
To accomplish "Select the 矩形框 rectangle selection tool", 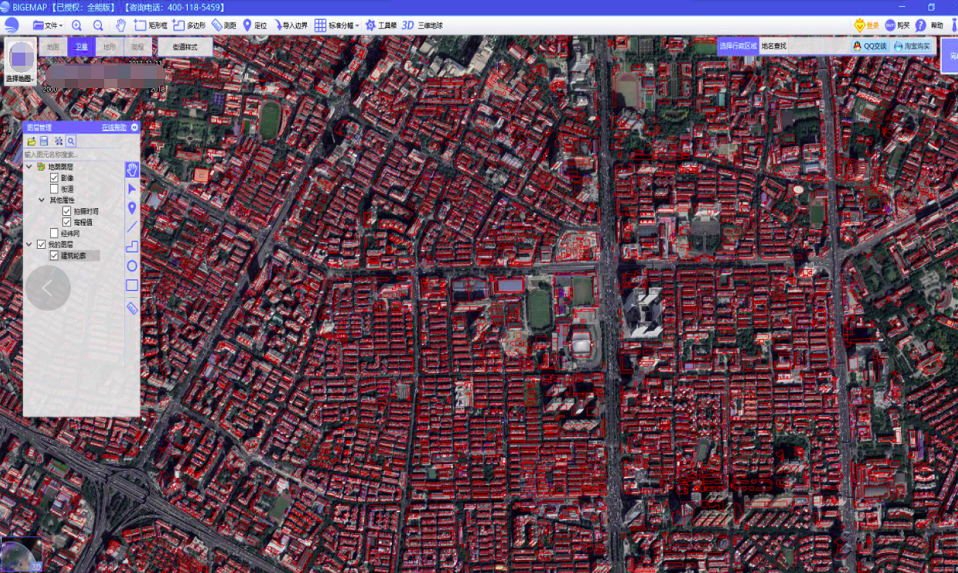I will pyautogui.click(x=150, y=25).
